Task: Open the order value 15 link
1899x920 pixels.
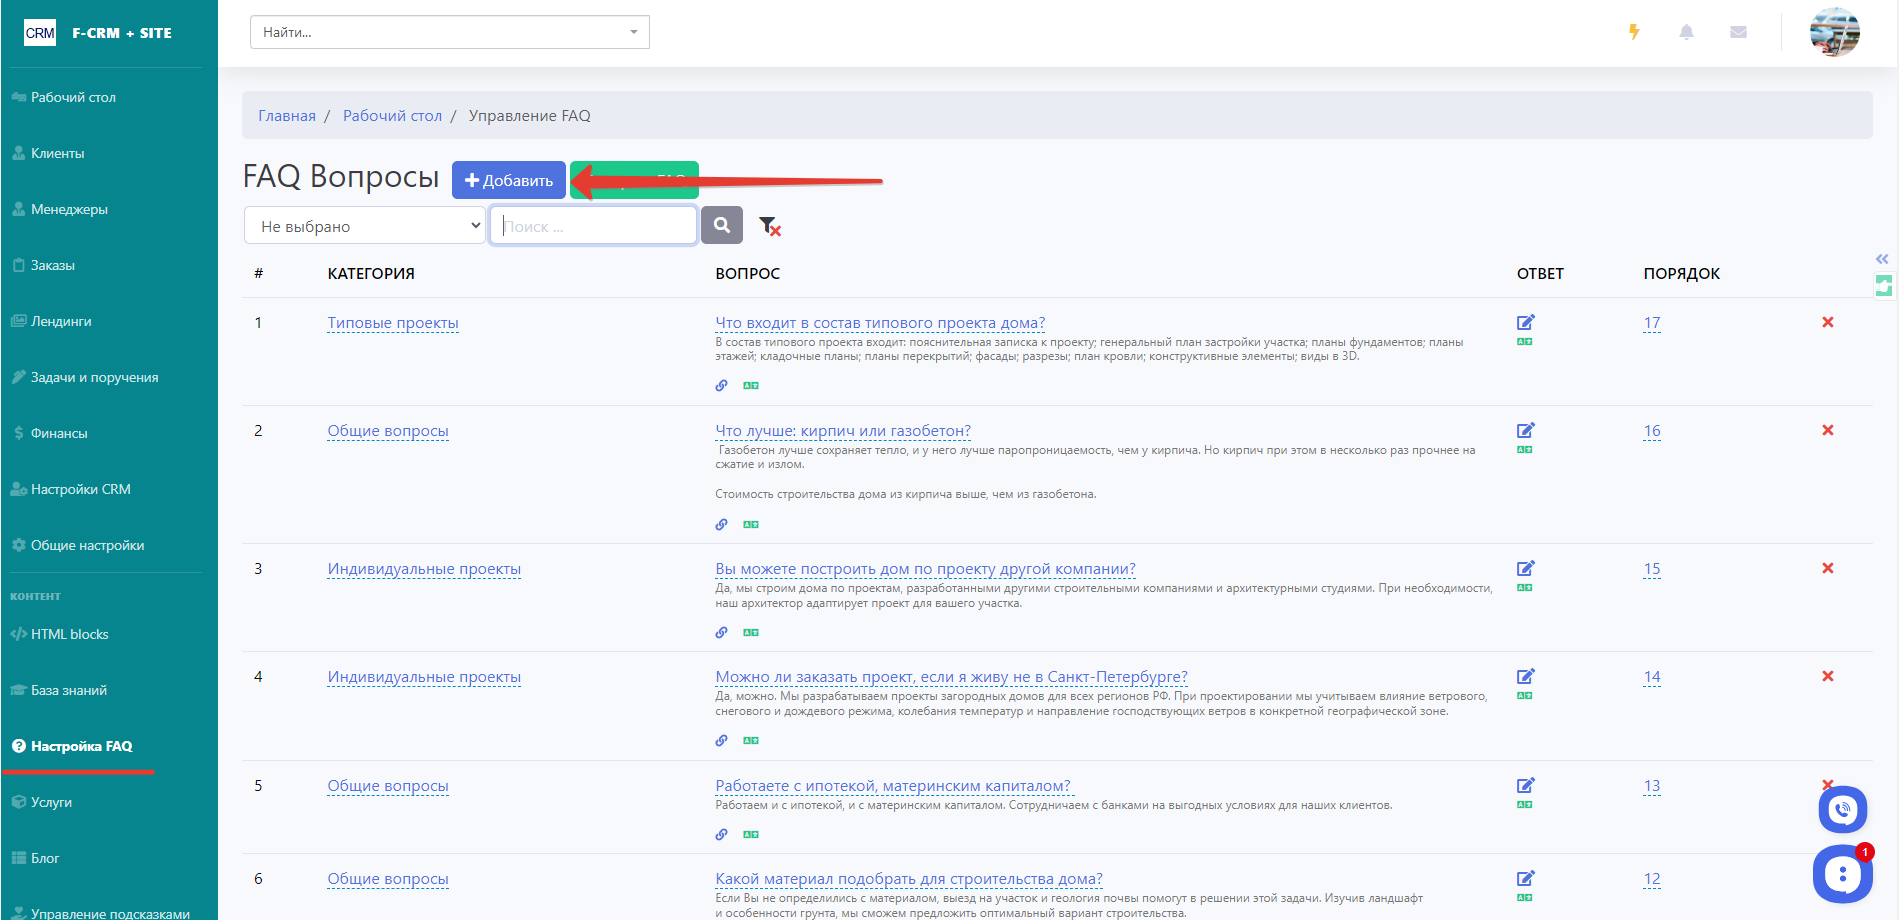Action: point(1651,569)
